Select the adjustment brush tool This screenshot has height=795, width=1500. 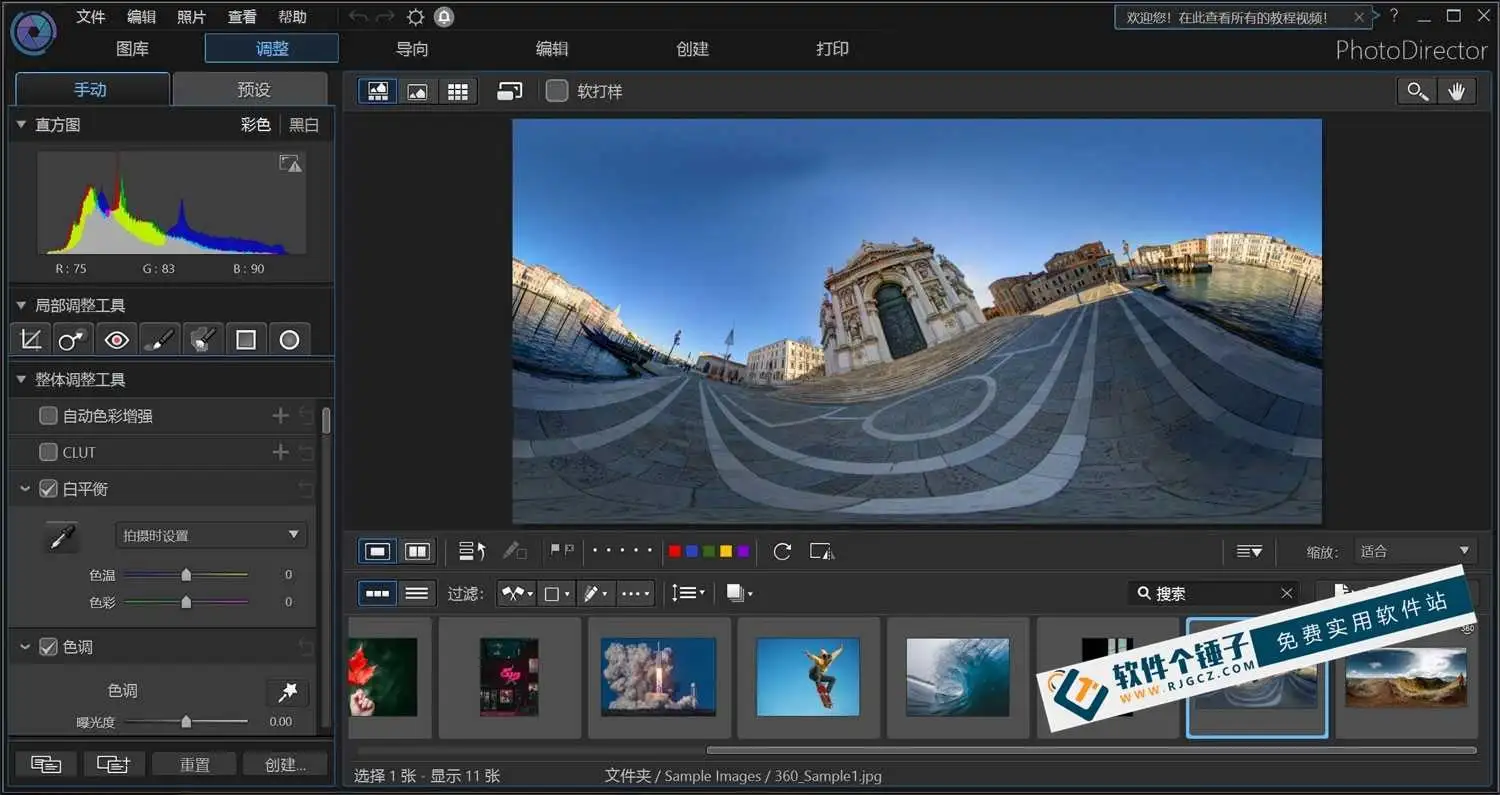pos(160,338)
